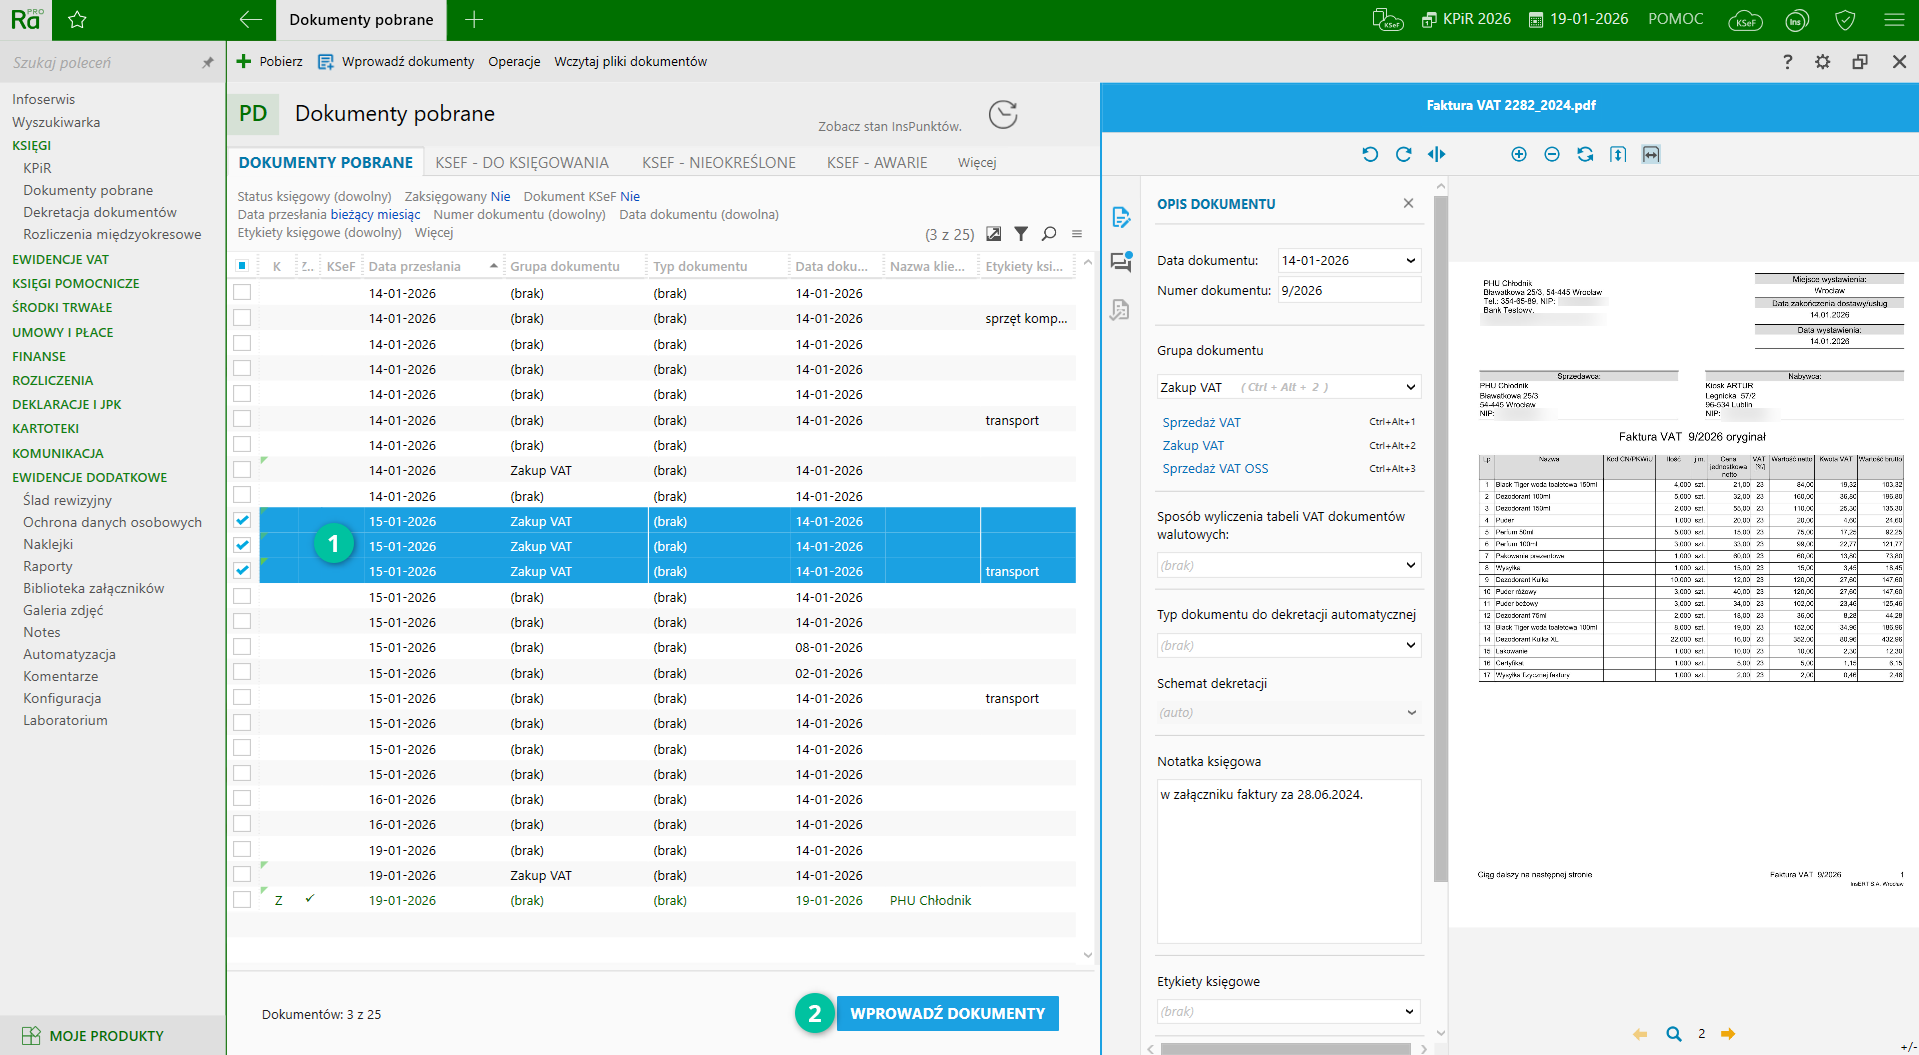The height and width of the screenshot is (1055, 1919).
Task: Click into the Numer dokumentu field
Action: tap(1348, 291)
